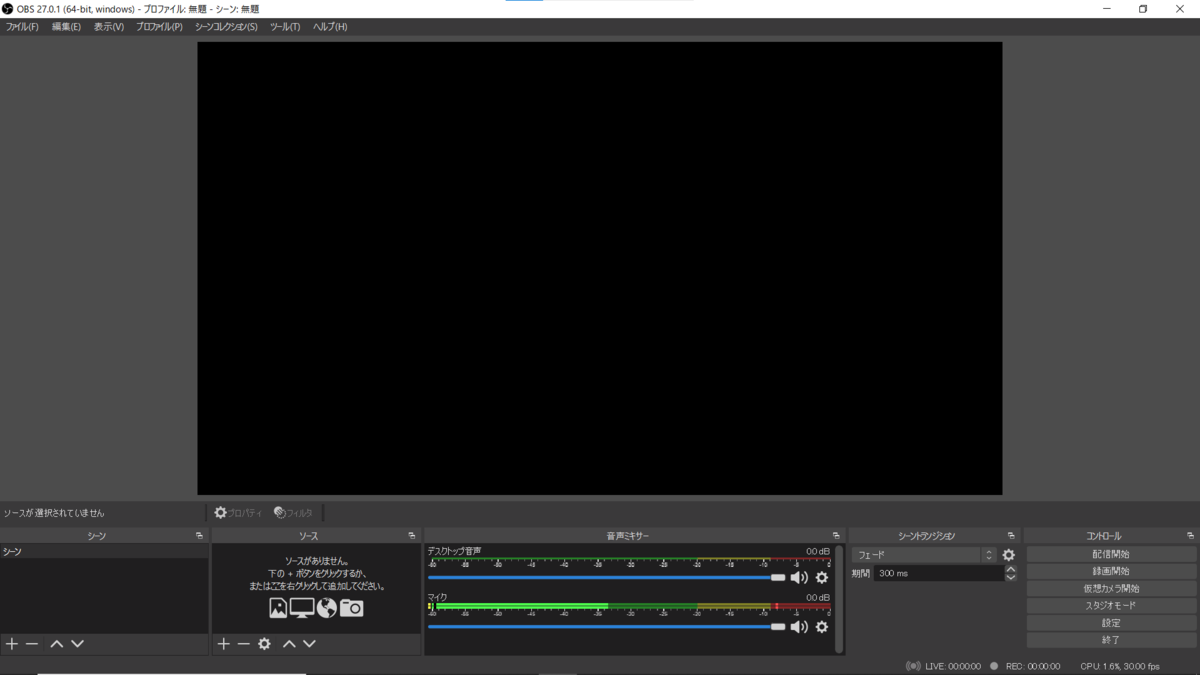Click the display capture monitor icon

tap(302, 608)
